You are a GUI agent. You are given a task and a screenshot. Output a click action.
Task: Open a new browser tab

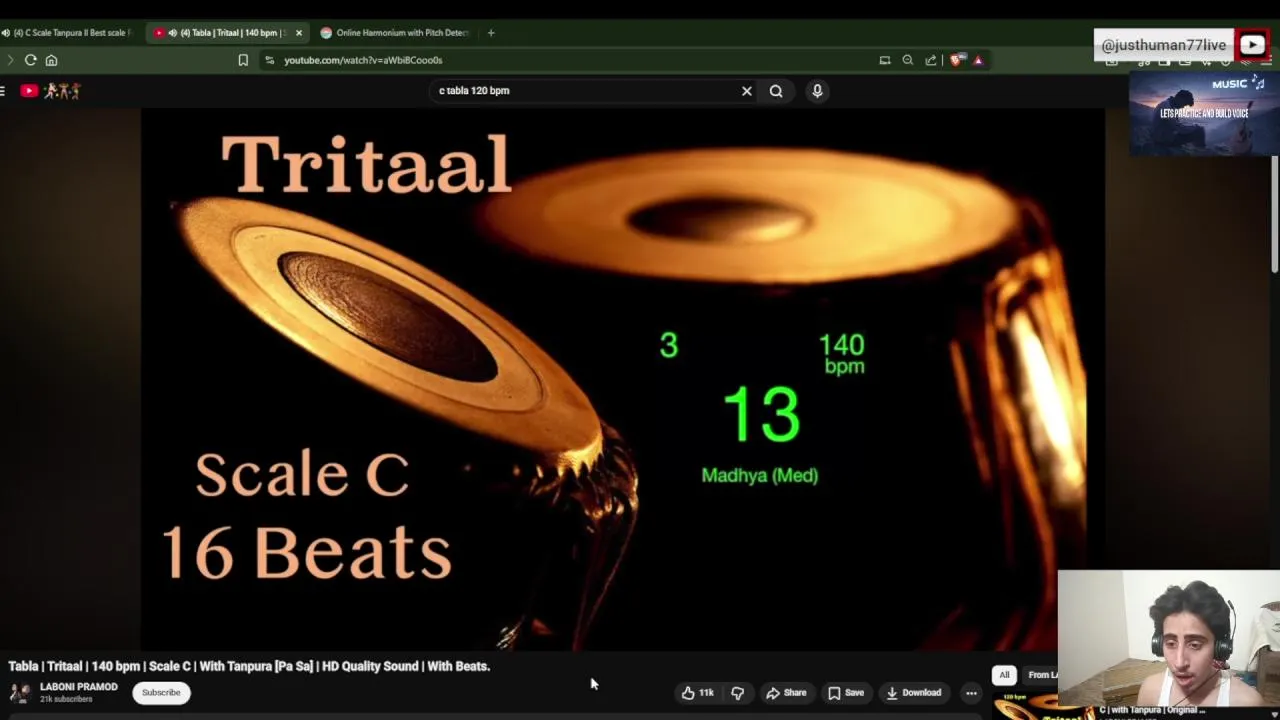491,33
